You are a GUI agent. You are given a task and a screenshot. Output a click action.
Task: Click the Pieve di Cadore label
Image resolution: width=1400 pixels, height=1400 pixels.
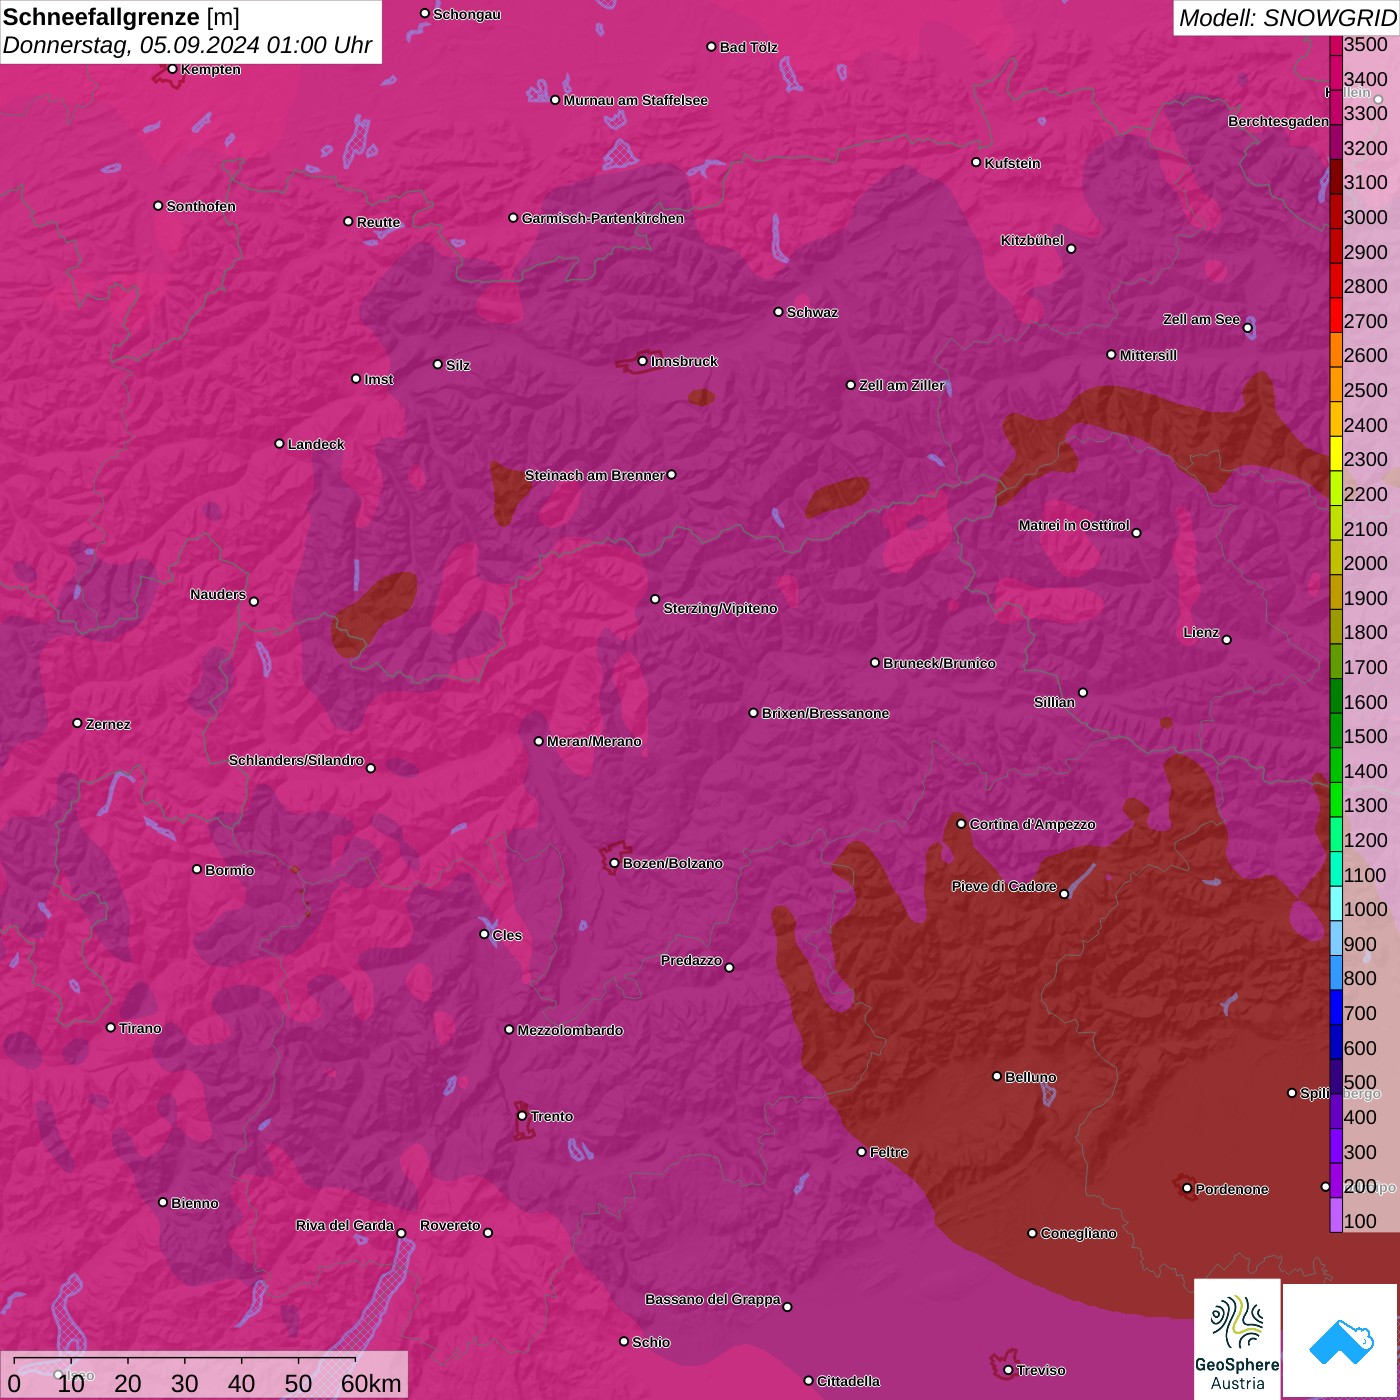[x=1004, y=886]
